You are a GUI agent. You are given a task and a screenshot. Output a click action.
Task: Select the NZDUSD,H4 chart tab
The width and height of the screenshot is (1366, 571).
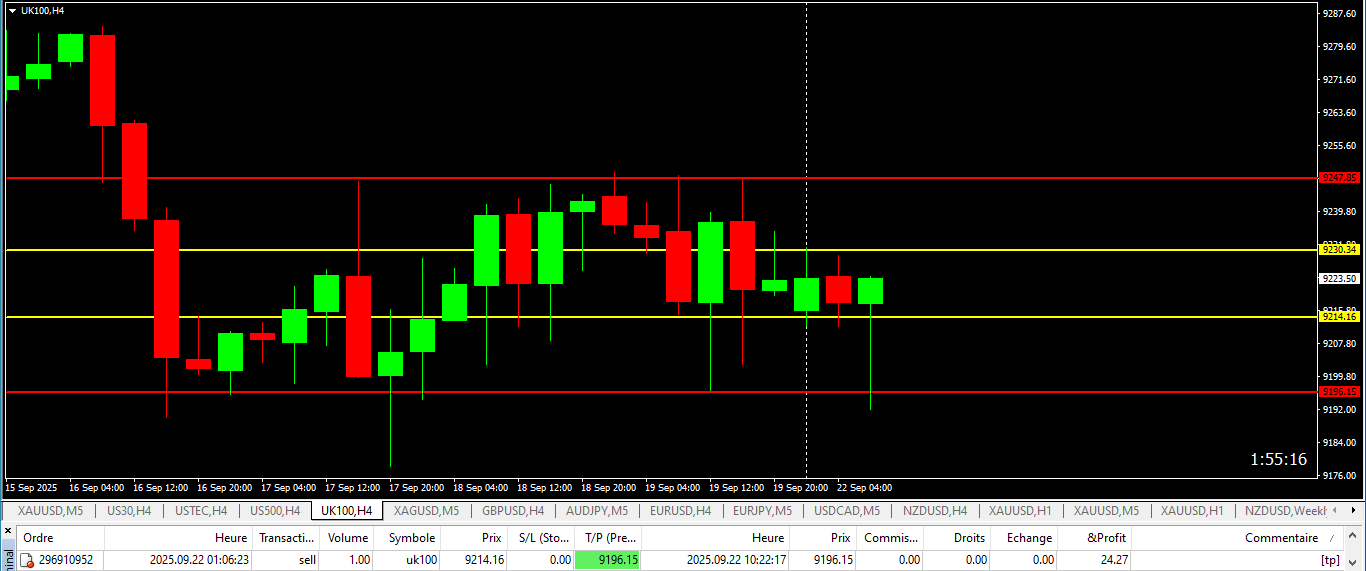pyautogui.click(x=935, y=511)
